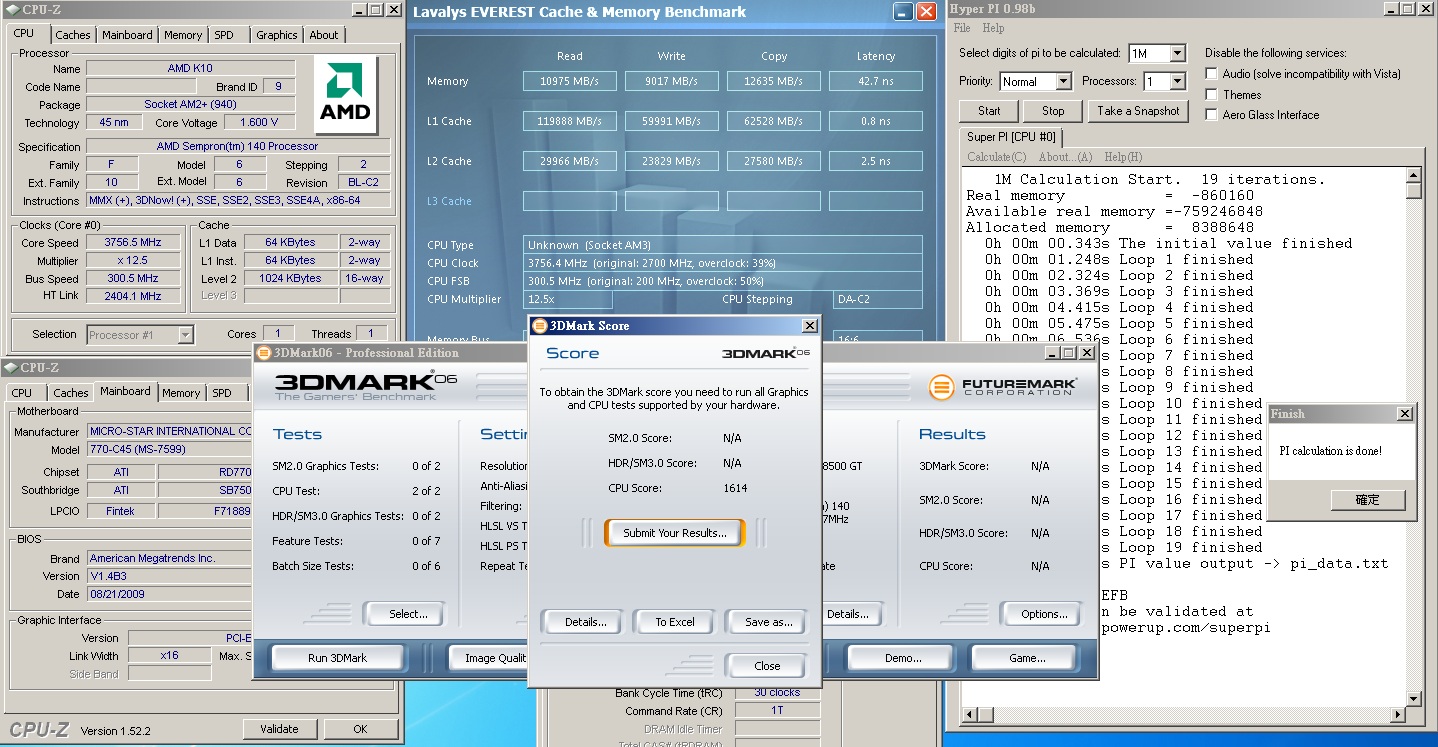The image size is (1438, 747).
Task: Confirm the PI calculation done dialog
Action: [1367, 500]
